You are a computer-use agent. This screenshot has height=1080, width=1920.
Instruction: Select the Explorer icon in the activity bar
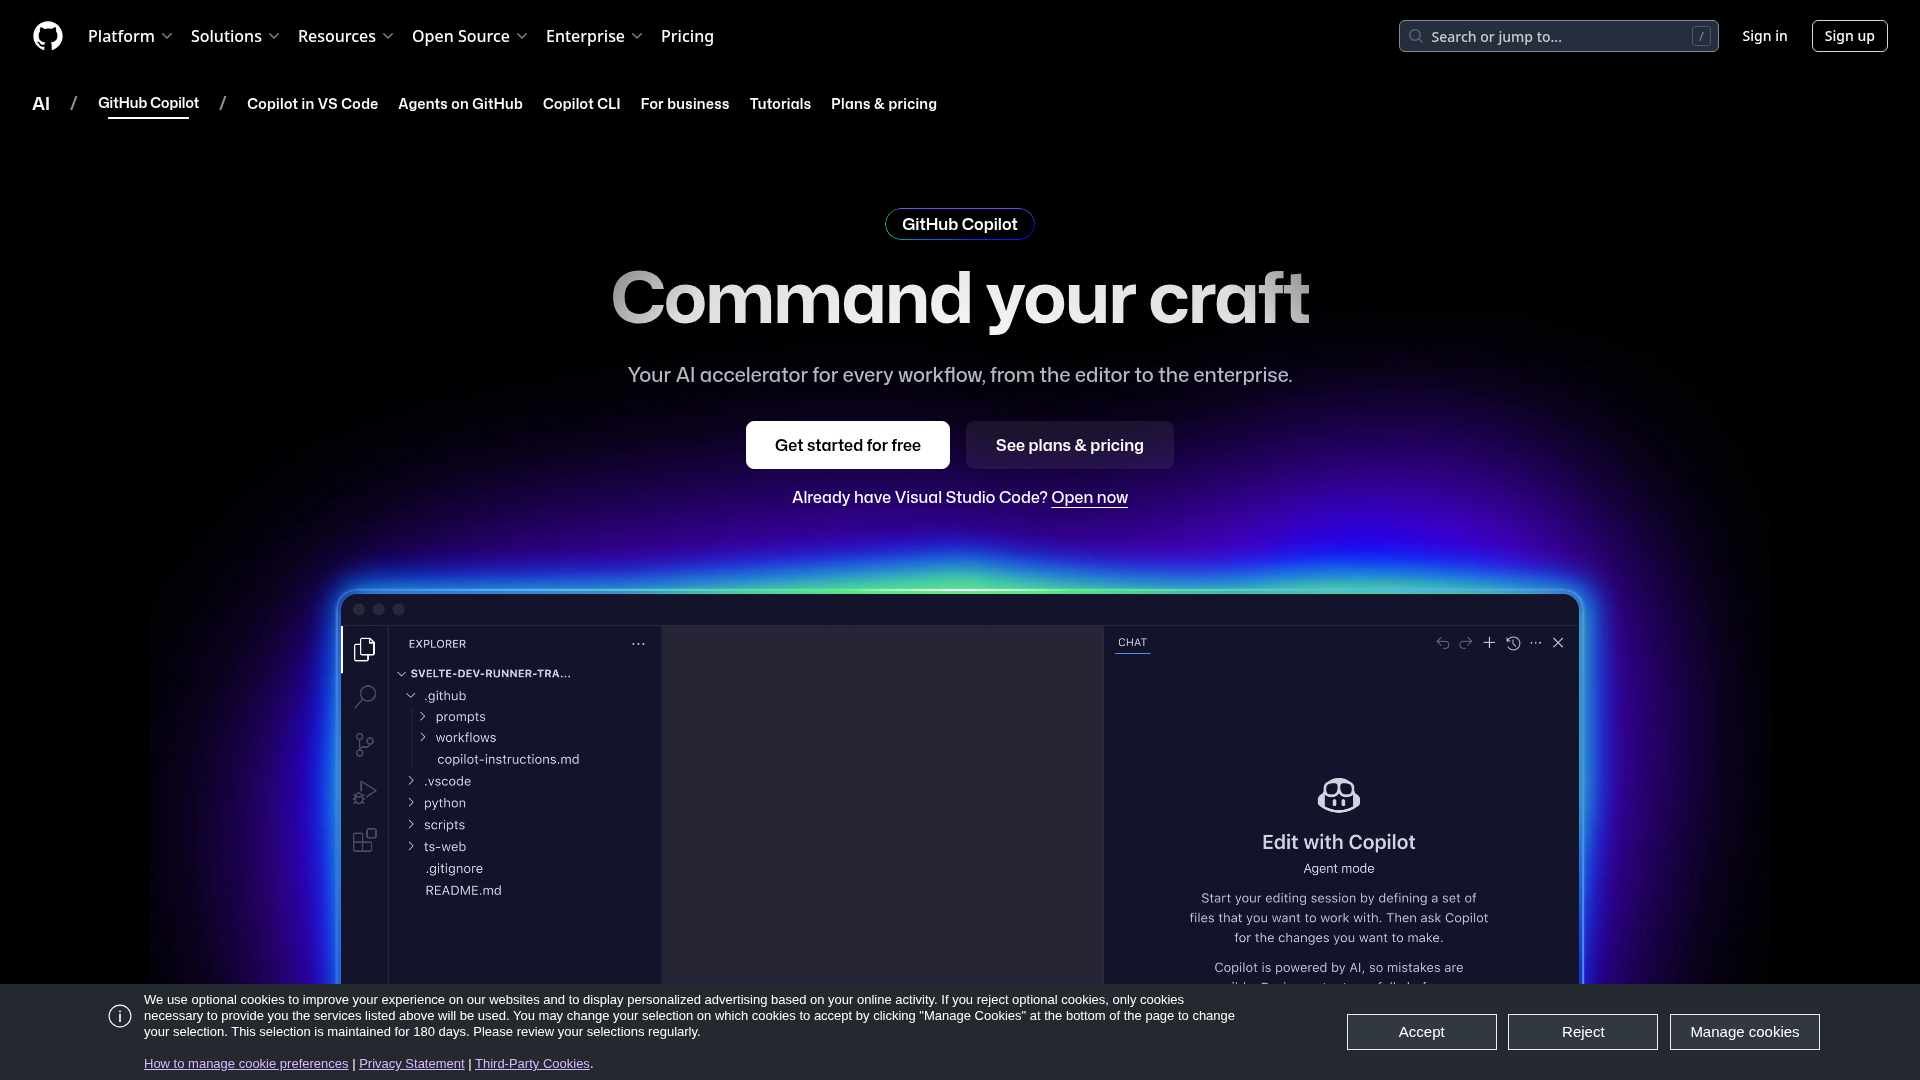coord(365,649)
